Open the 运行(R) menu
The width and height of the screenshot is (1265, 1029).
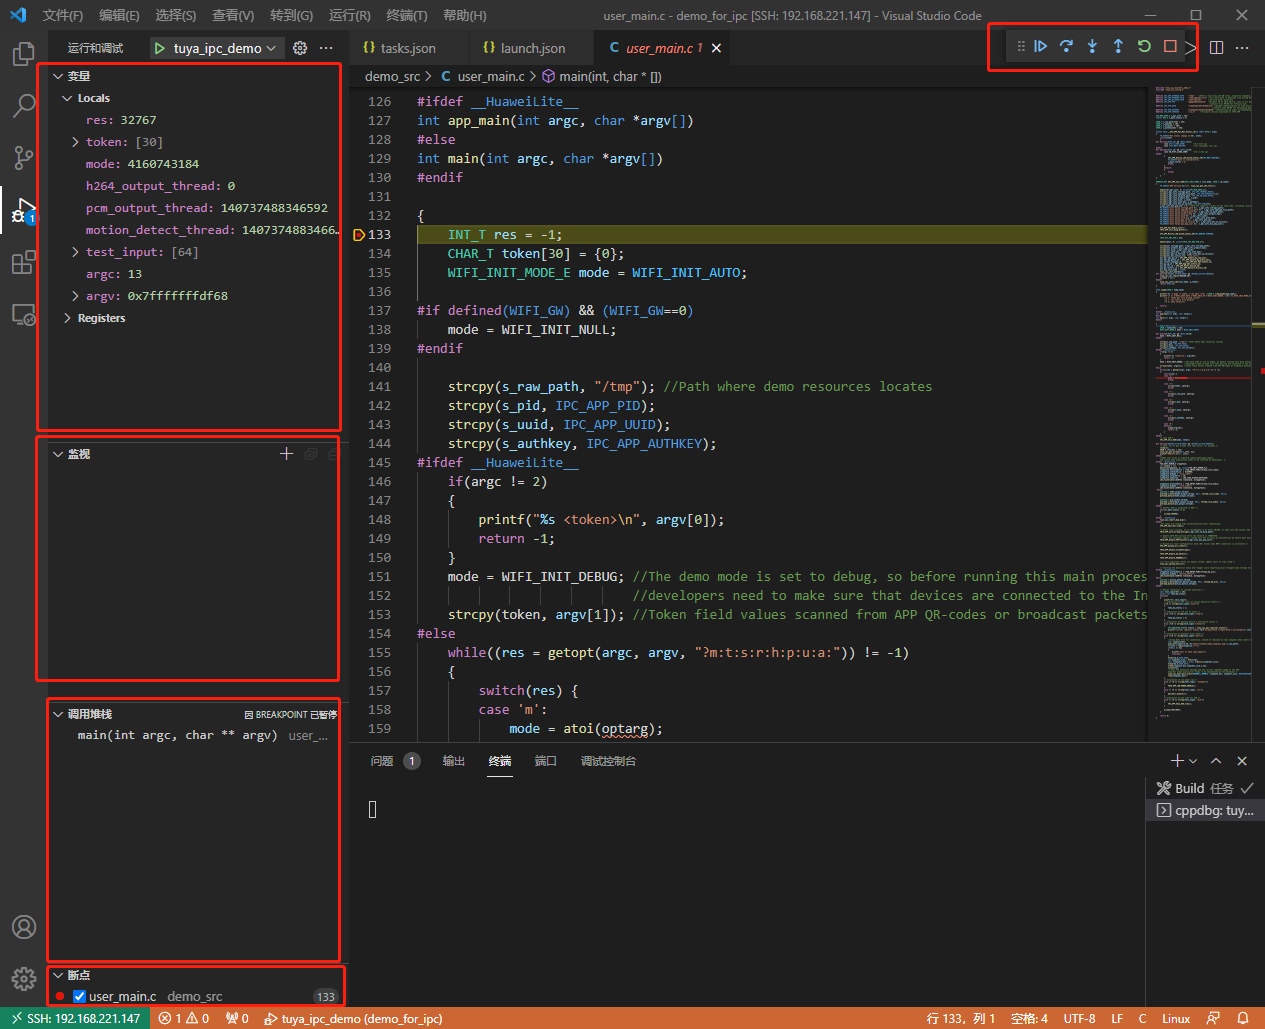349,15
